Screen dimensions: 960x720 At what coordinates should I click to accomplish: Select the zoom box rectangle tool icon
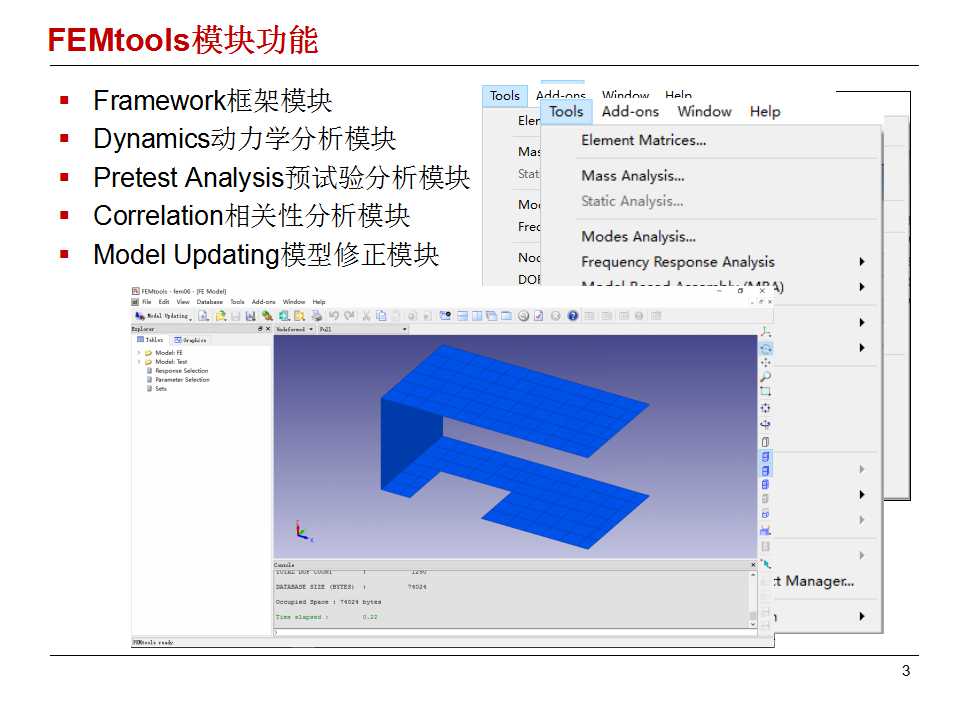766,391
